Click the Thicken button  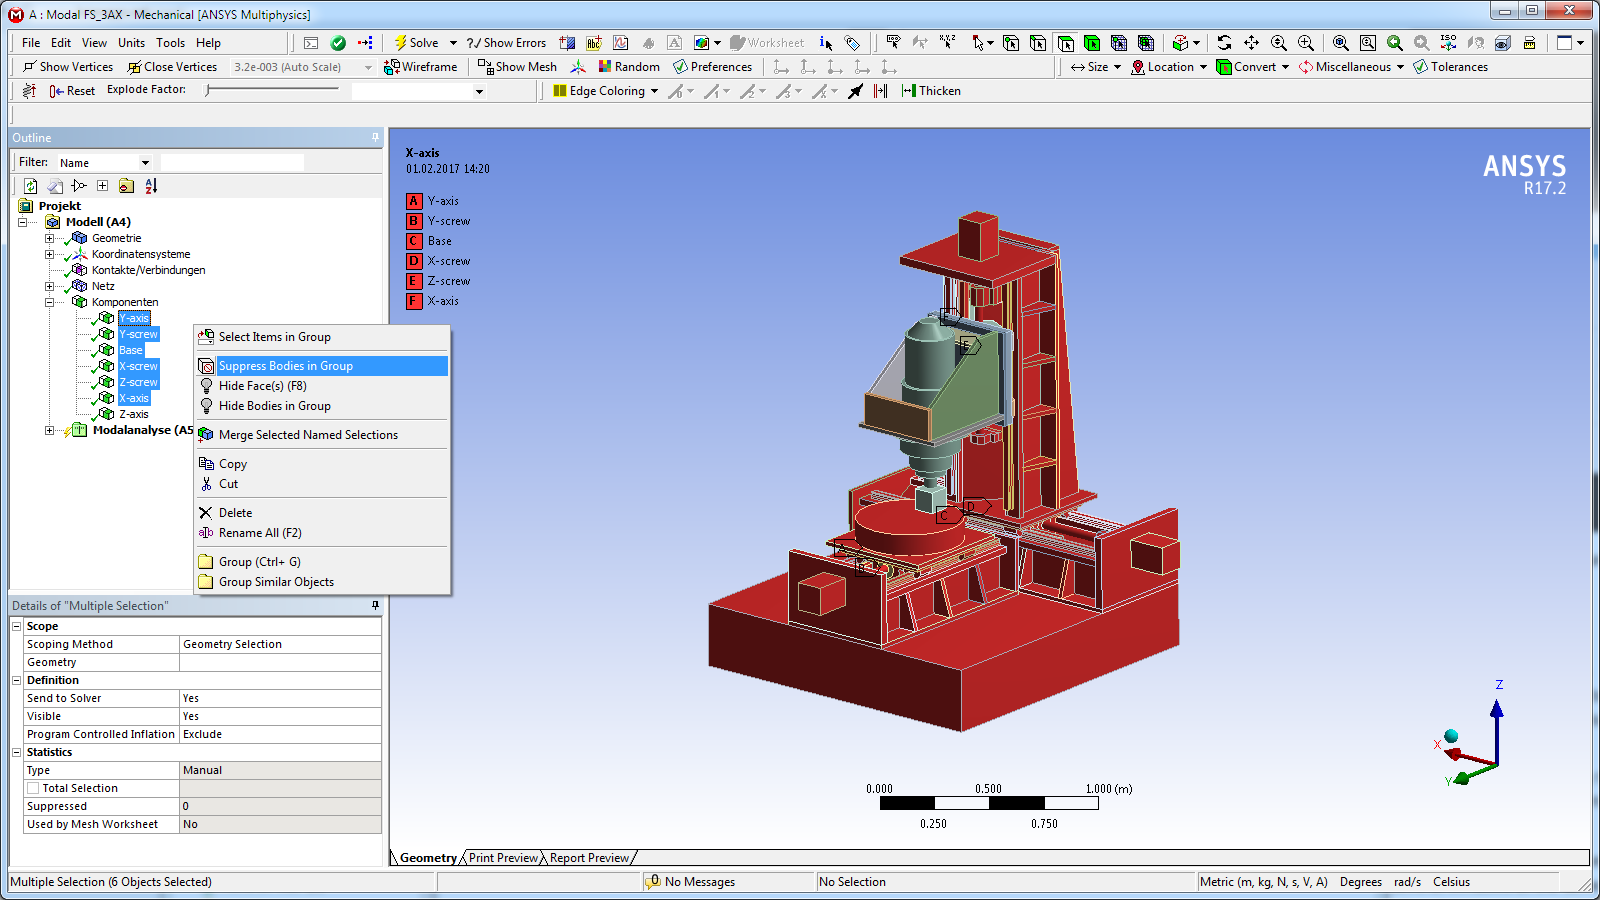click(931, 91)
